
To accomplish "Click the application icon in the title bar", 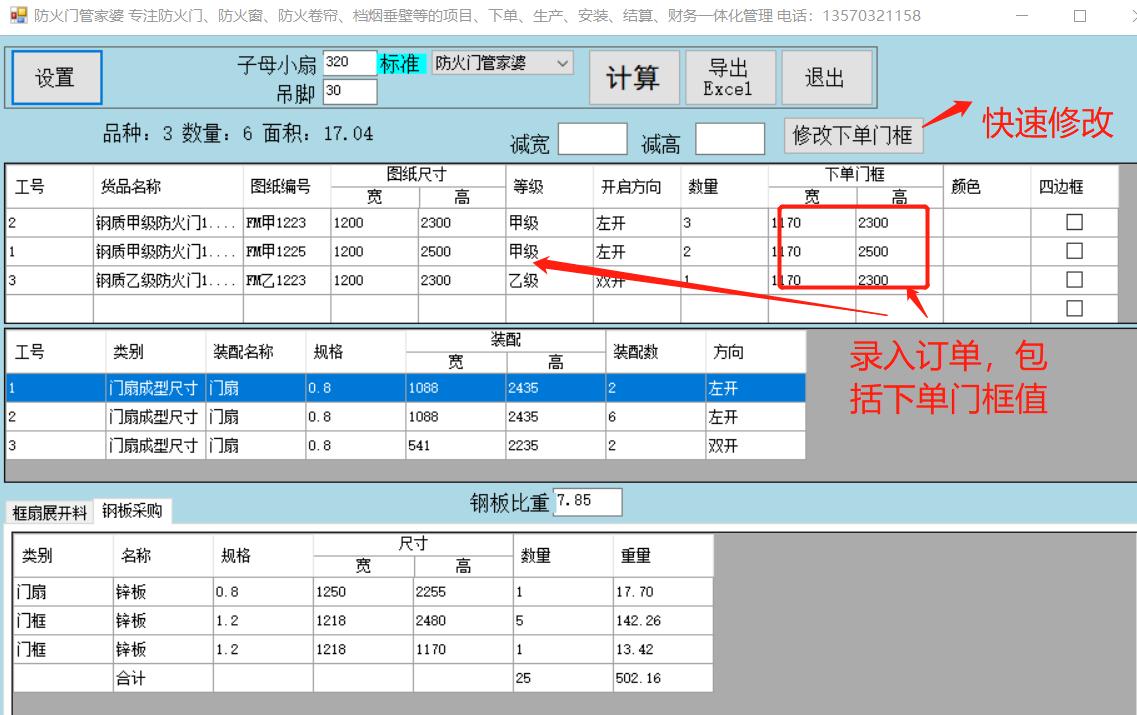I will pos(18,15).
